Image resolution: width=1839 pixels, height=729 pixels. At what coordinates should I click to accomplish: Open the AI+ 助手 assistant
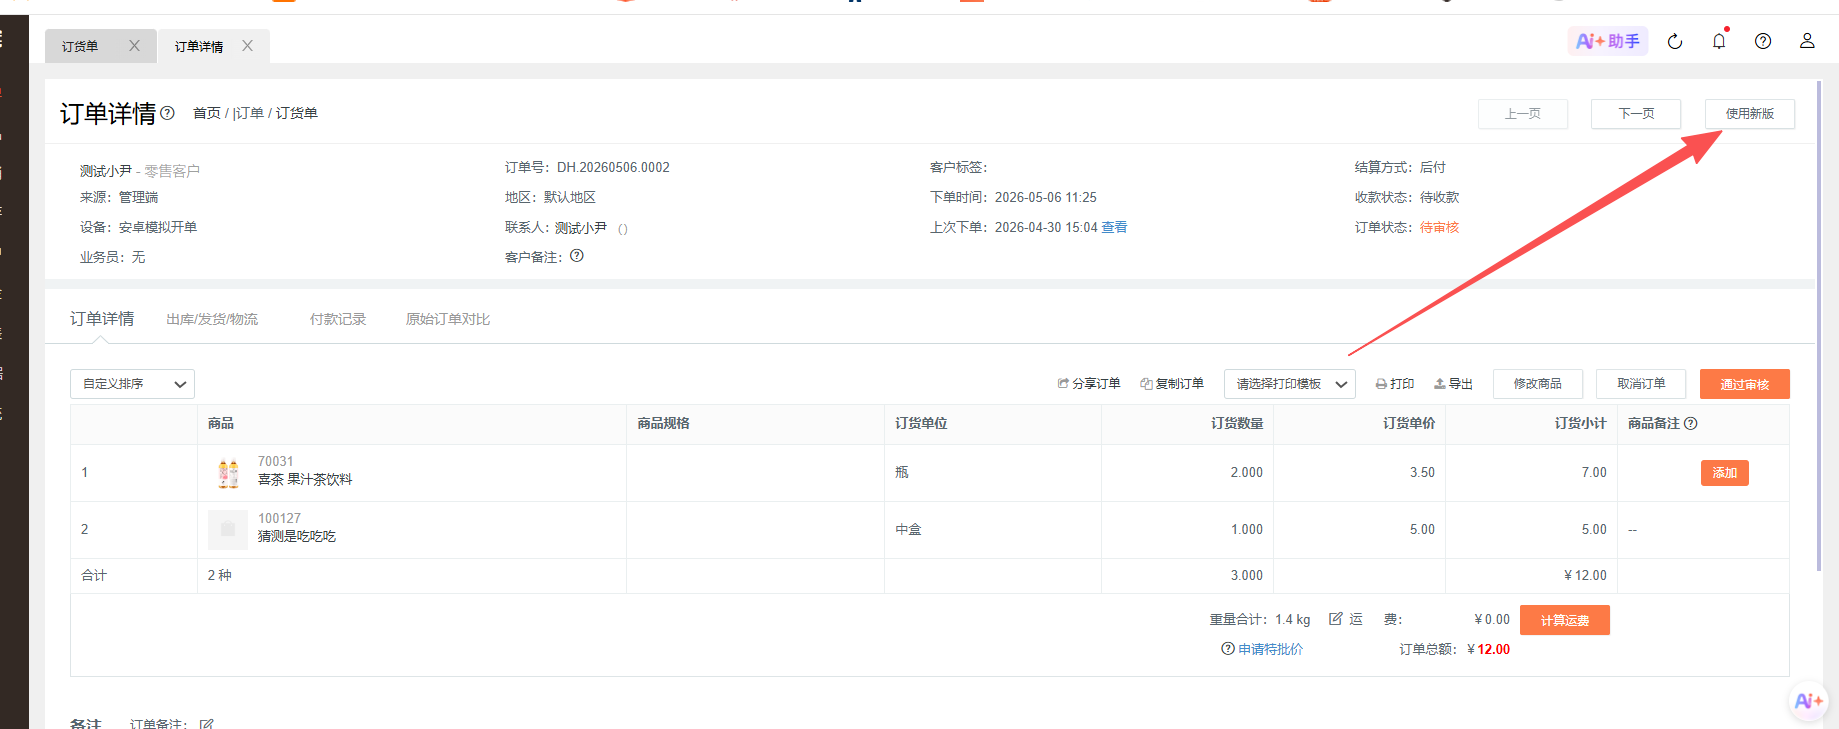point(1607,41)
